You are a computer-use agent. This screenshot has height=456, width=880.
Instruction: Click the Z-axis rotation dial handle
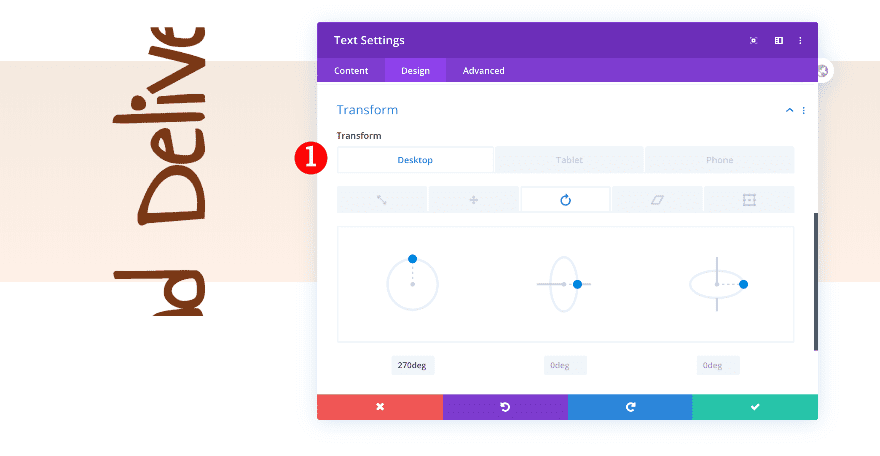(412, 259)
